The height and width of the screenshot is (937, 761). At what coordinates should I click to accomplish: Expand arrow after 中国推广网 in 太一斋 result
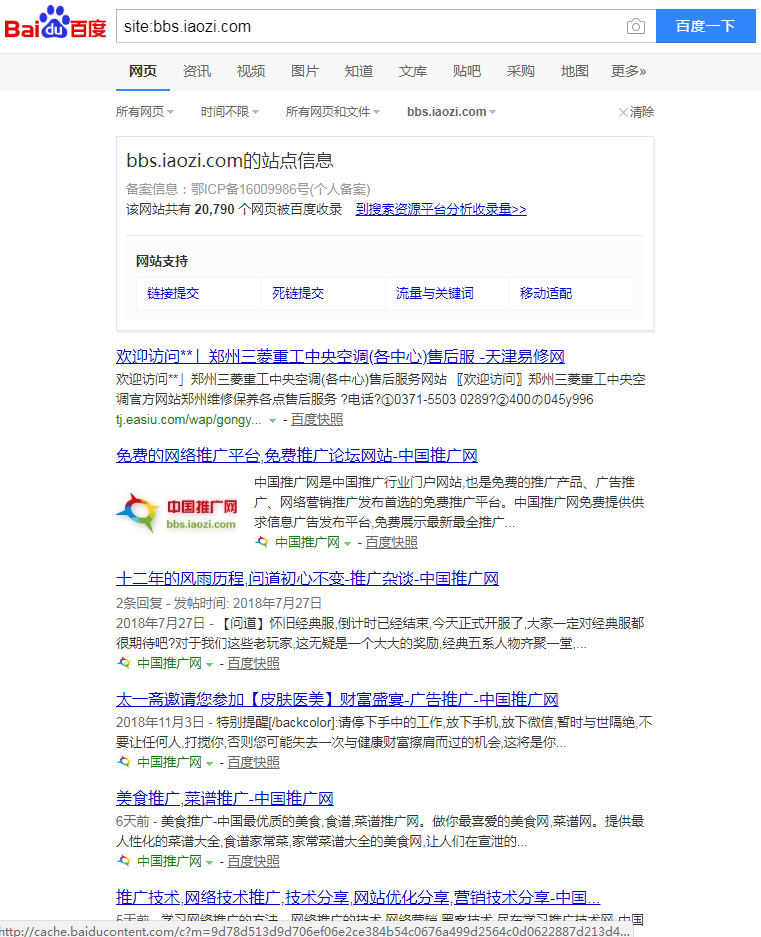point(209,764)
